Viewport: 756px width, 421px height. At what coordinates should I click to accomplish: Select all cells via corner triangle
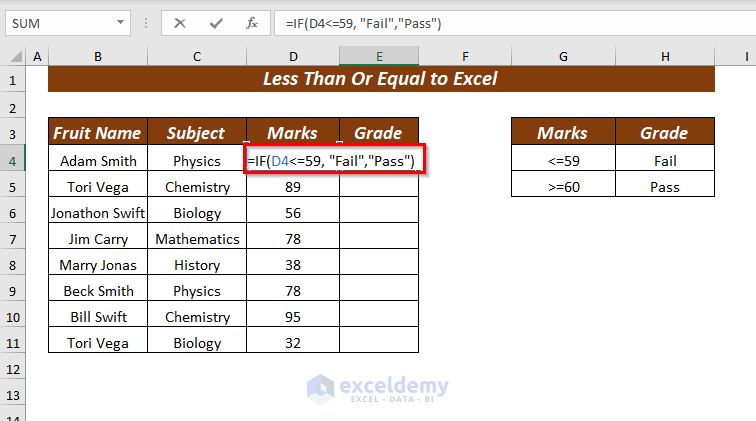click(x=16, y=57)
